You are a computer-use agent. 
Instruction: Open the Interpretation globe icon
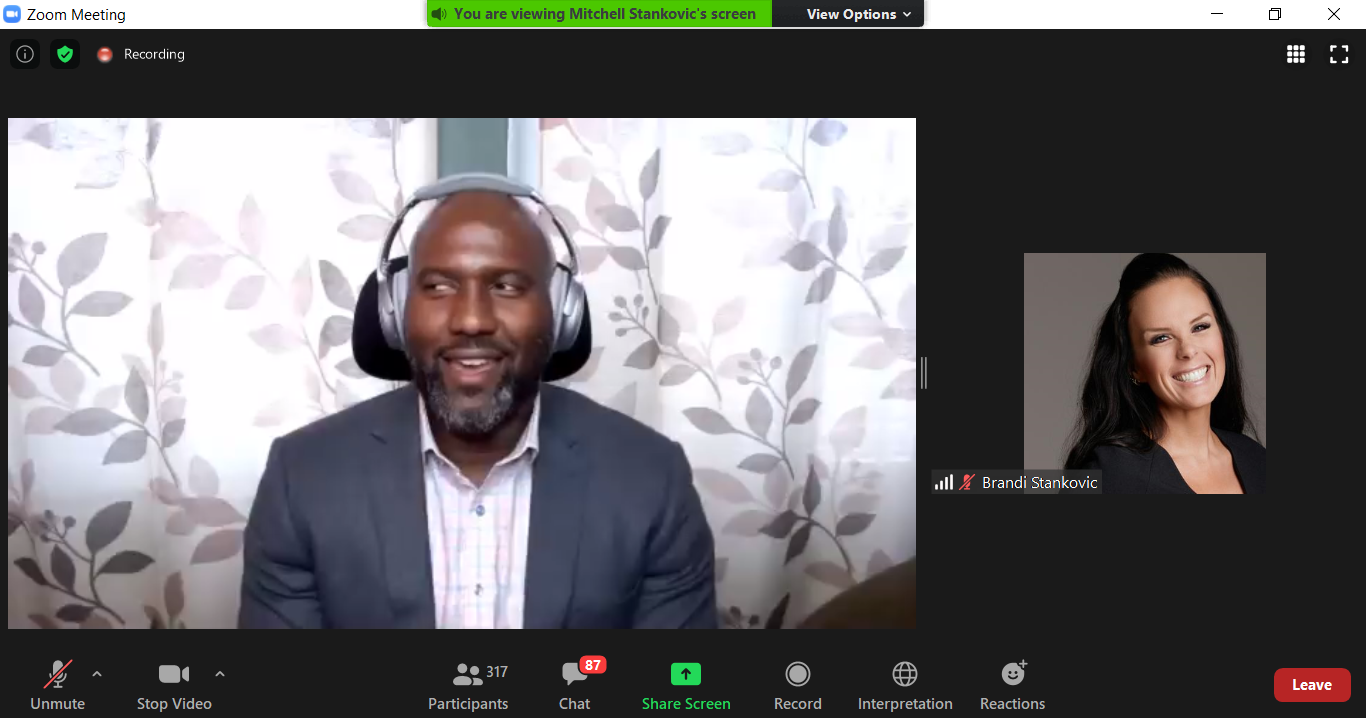click(x=904, y=686)
